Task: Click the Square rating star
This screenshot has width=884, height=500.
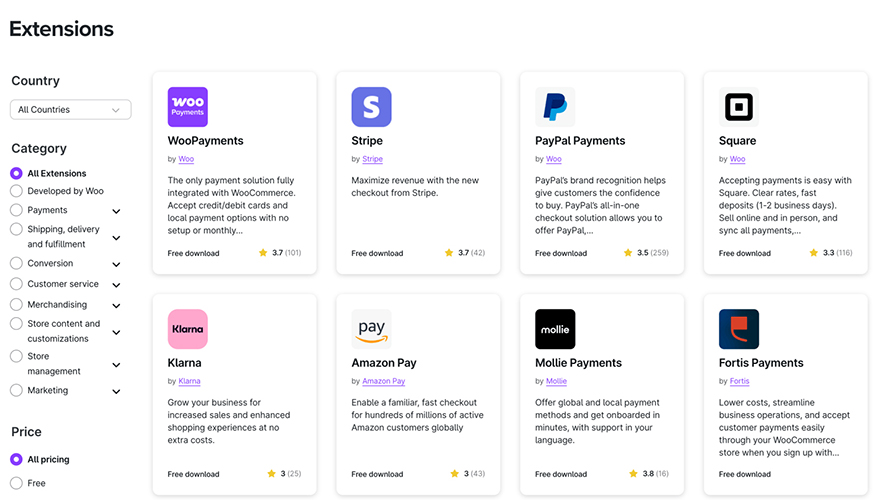Action: point(814,253)
